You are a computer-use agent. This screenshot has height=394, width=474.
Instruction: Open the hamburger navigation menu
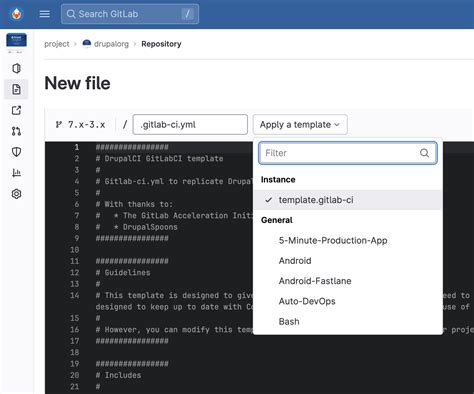point(45,14)
